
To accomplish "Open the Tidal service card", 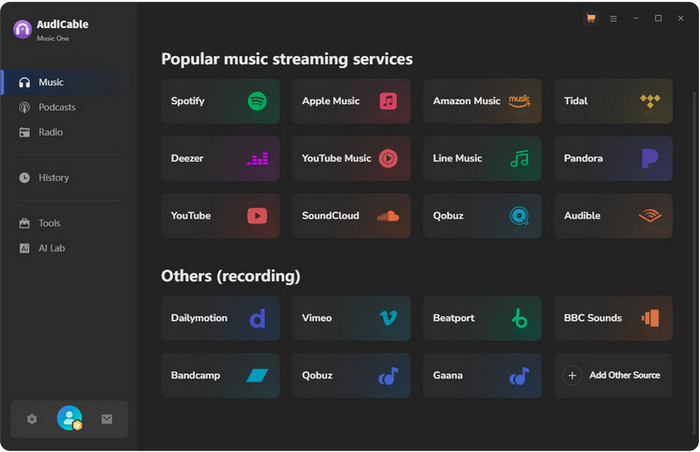I will coord(613,101).
